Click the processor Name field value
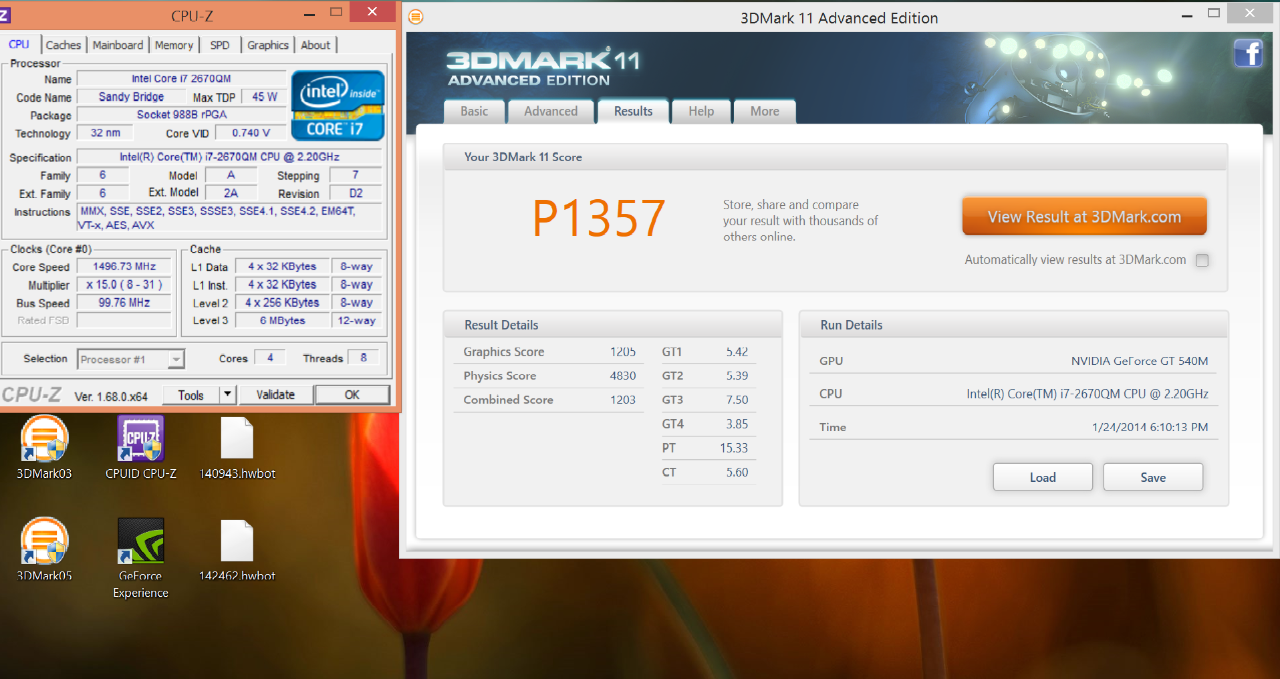This screenshot has width=1280, height=679. tap(181, 79)
